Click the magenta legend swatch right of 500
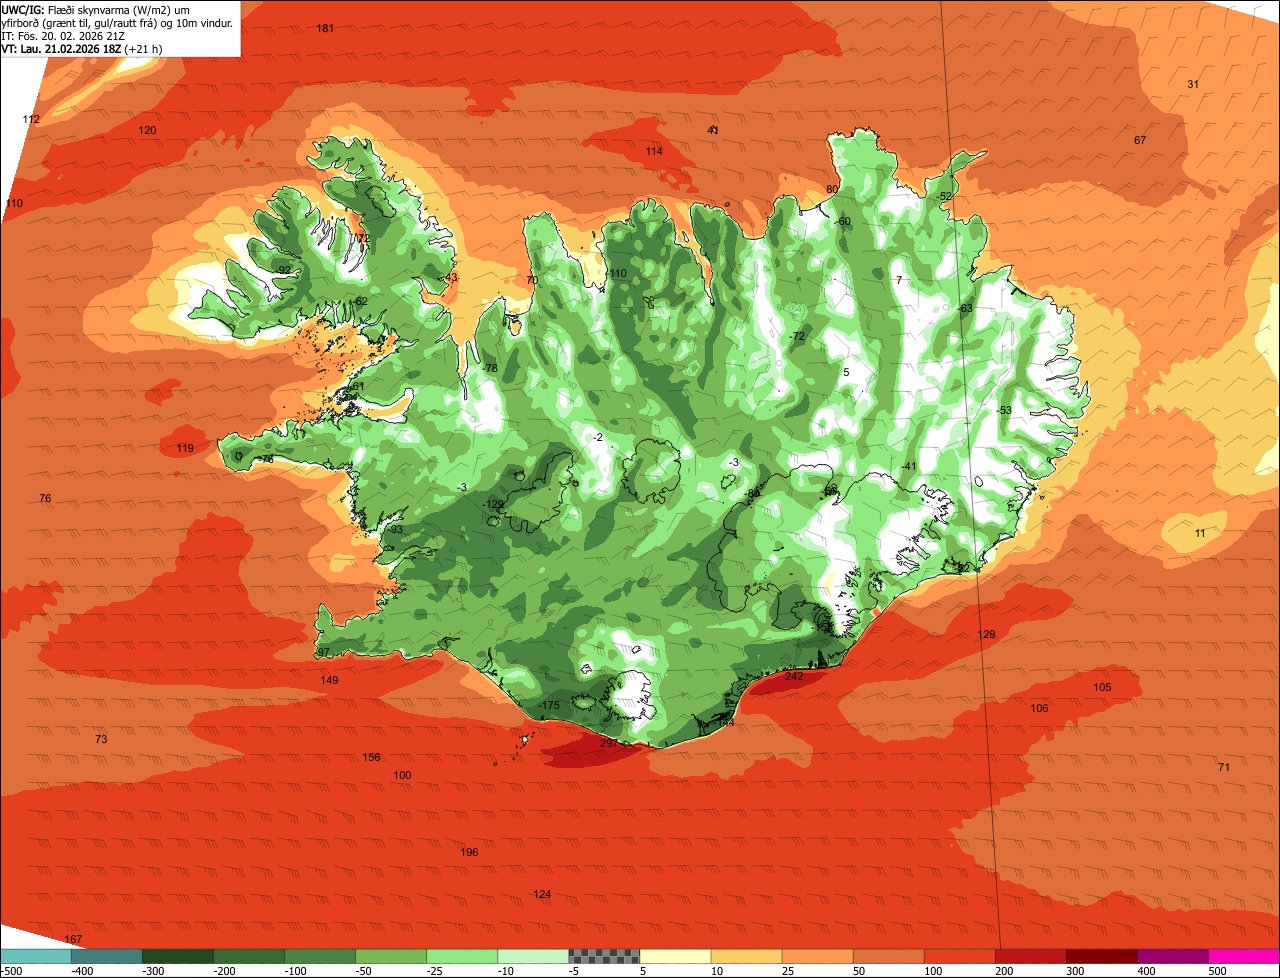 pos(1244,956)
